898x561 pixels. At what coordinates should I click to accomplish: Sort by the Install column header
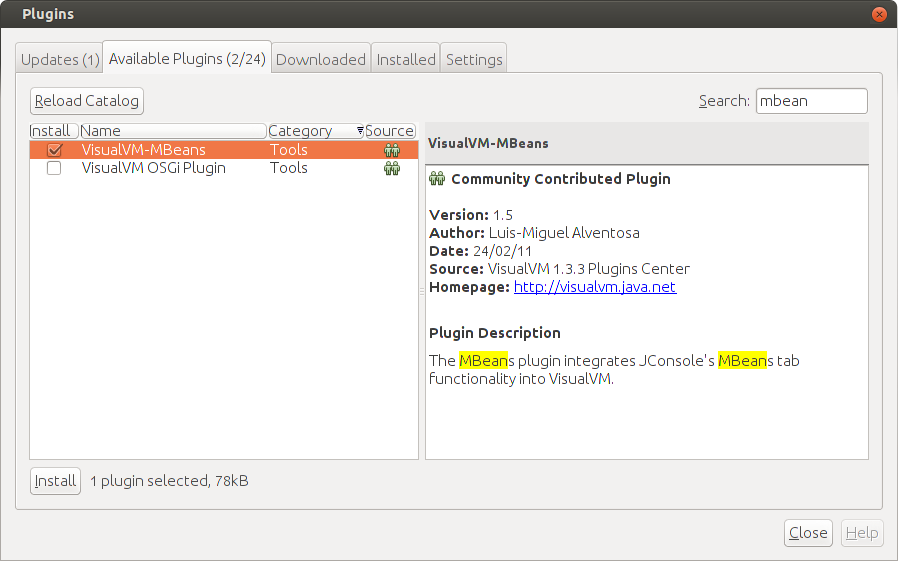(x=54, y=131)
